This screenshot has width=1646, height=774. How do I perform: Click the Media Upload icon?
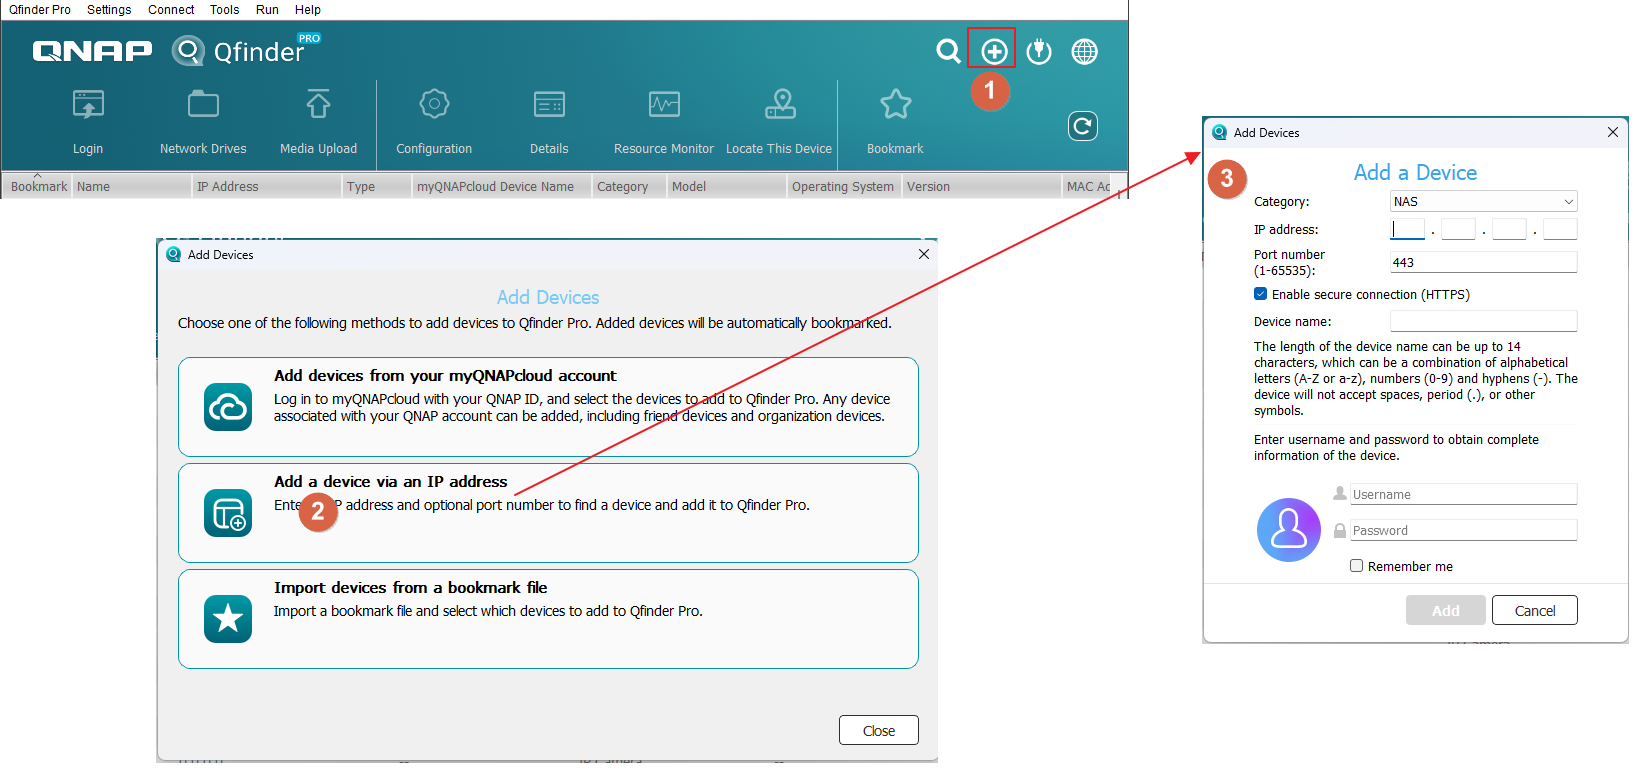click(318, 105)
